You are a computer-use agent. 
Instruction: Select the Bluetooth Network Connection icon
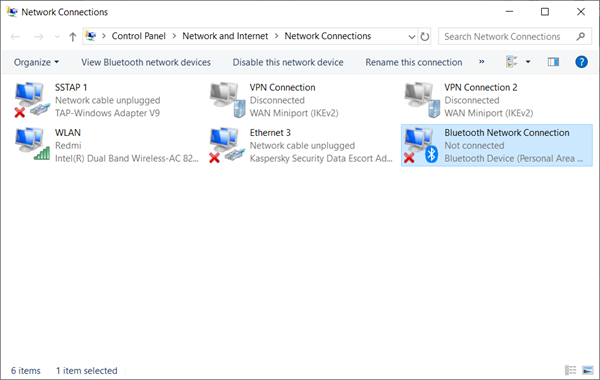(421, 145)
